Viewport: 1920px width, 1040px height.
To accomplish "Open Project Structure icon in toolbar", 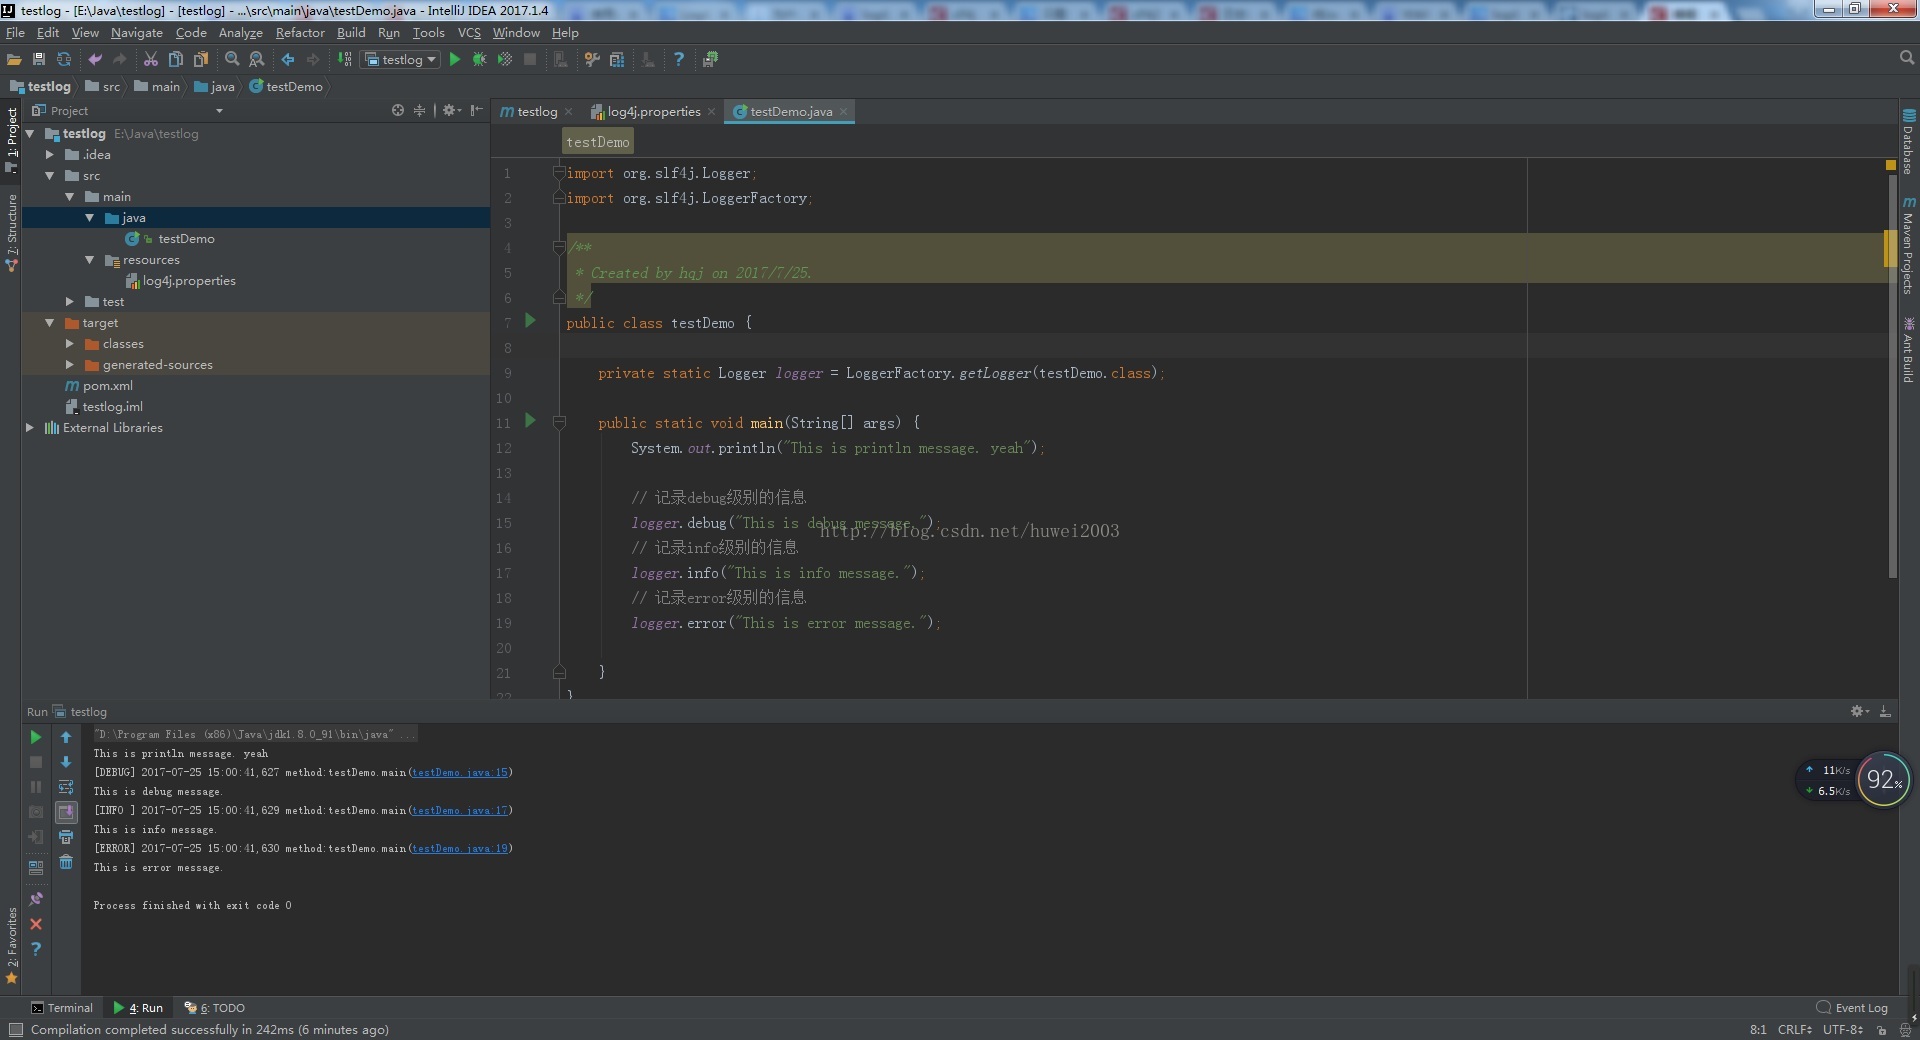I will click(617, 60).
